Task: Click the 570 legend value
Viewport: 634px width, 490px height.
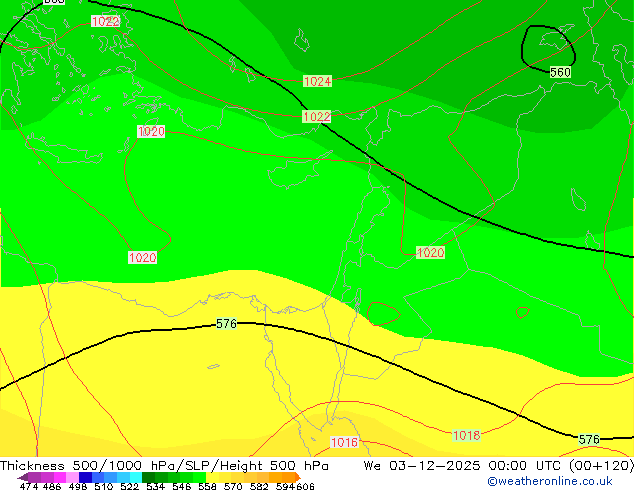Action: [x=233, y=486]
